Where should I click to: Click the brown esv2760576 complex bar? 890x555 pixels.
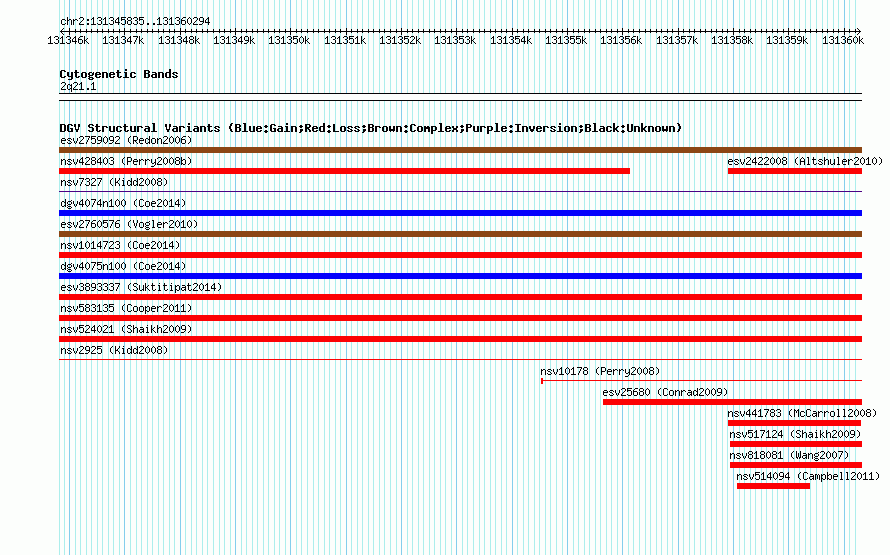(460, 234)
